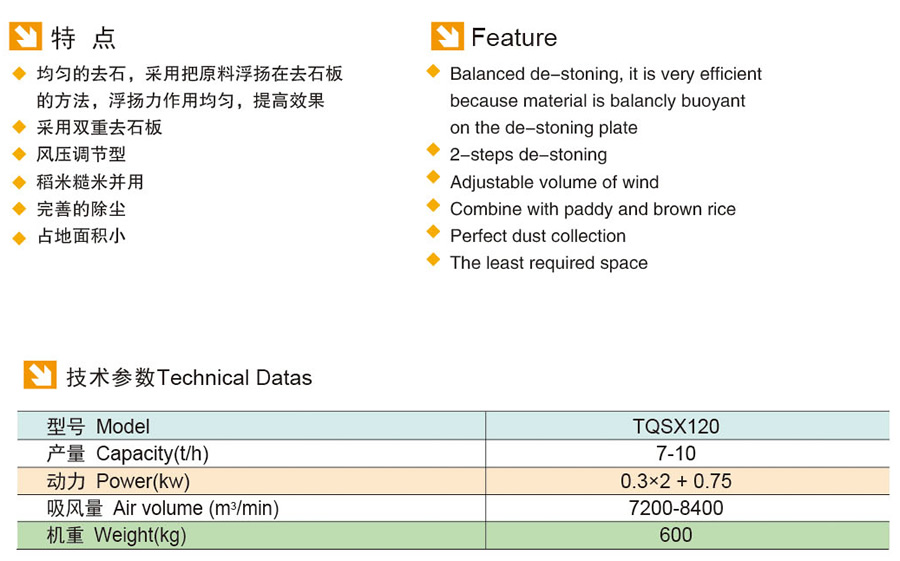Click the diamond bullet before 采用双重去石板
Viewport: 900px width, 561px height.
click(18, 126)
